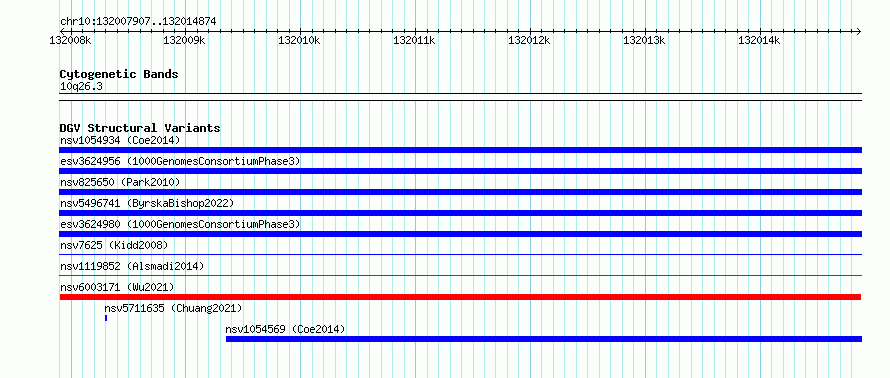
Task: Click the arrowhead at the ruler's right end
Action: 859,31
